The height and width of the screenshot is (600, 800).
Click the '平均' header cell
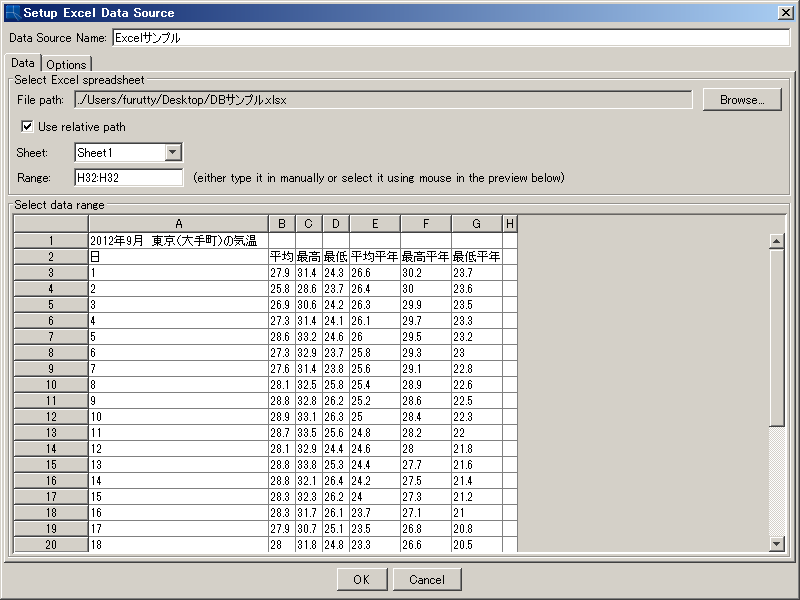(282, 257)
